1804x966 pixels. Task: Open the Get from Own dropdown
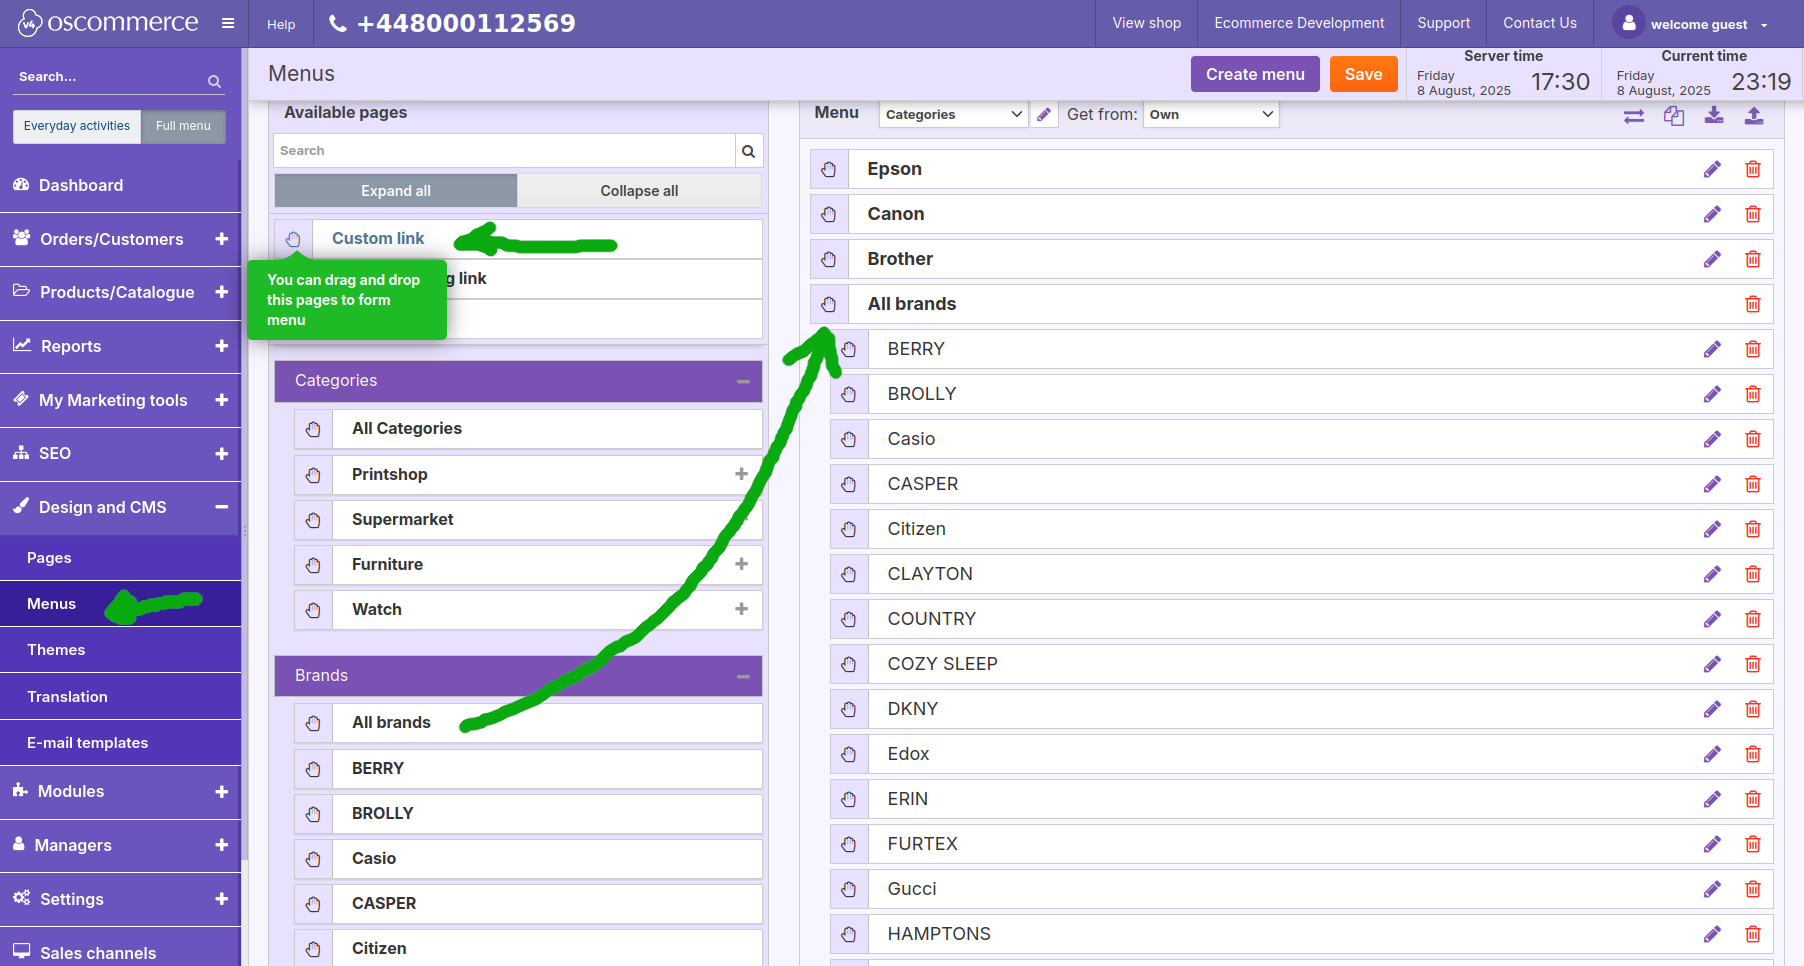pyautogui.click(x=1211, y=114)
